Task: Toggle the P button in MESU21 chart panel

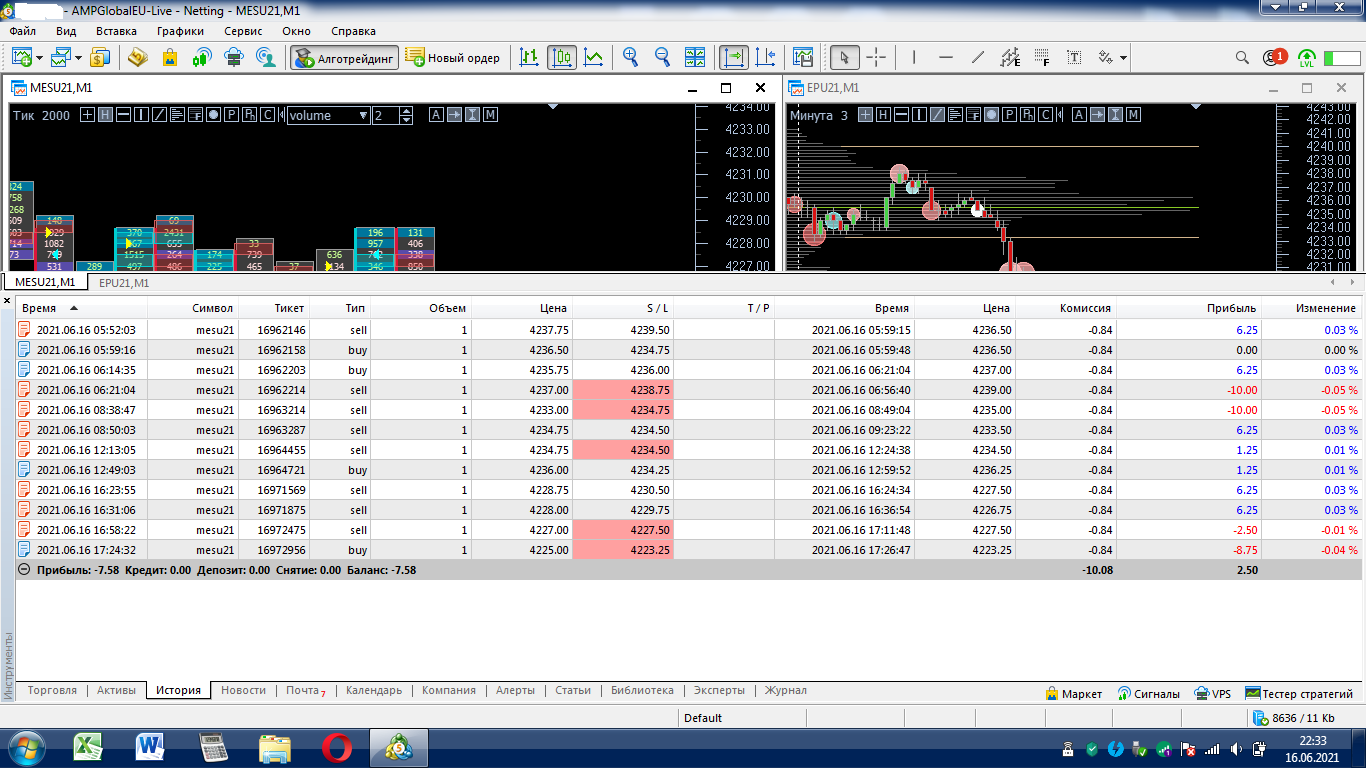Action: click(x=231, y=115)
